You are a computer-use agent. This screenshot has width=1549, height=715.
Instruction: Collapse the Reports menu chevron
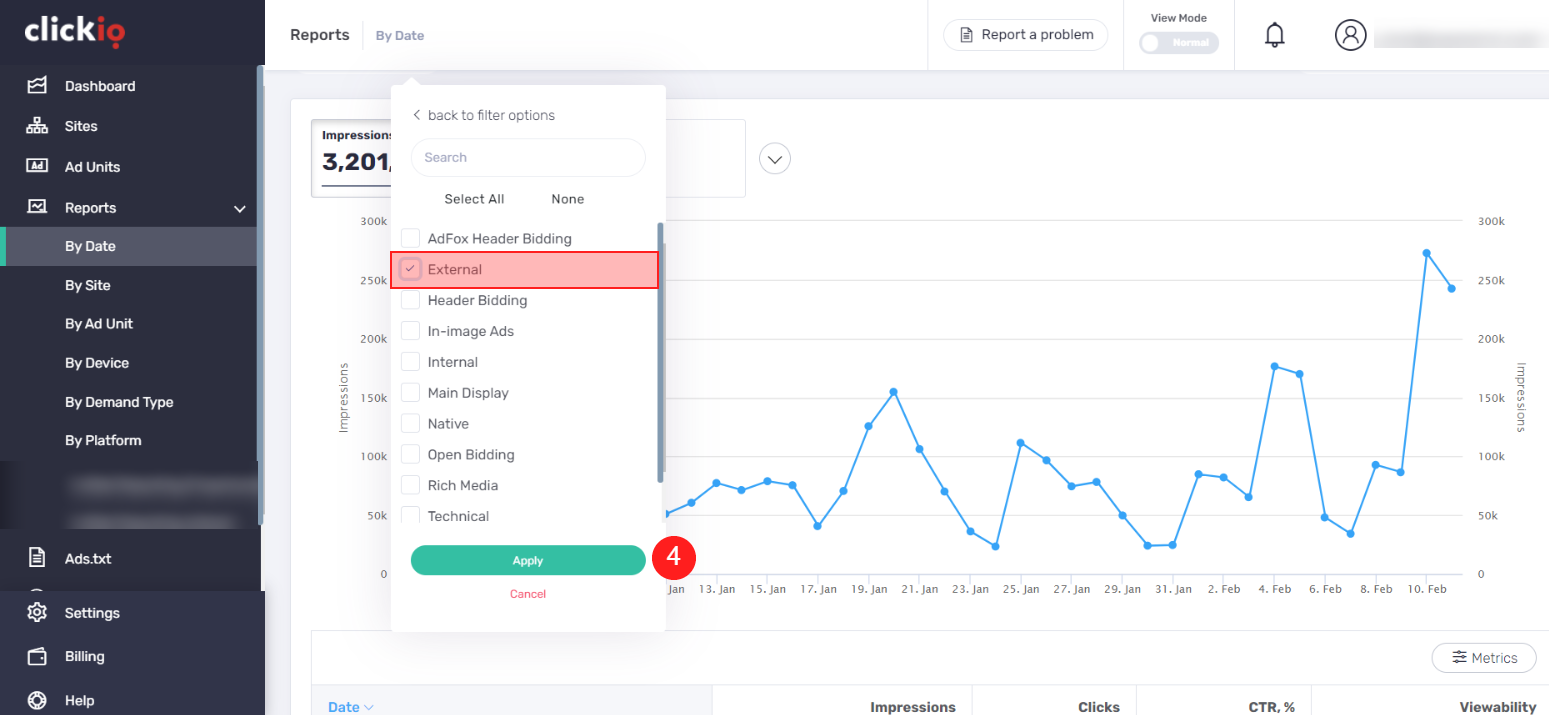[x=240, y=208]
